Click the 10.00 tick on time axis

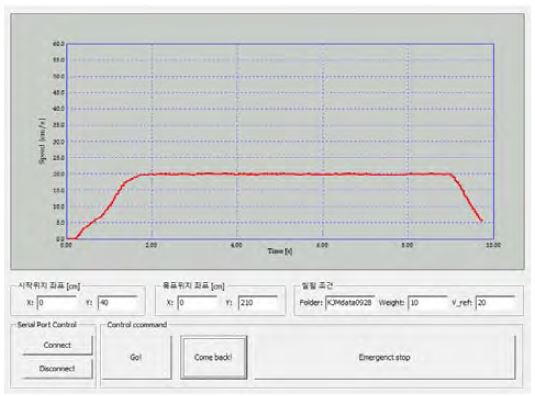493,245
